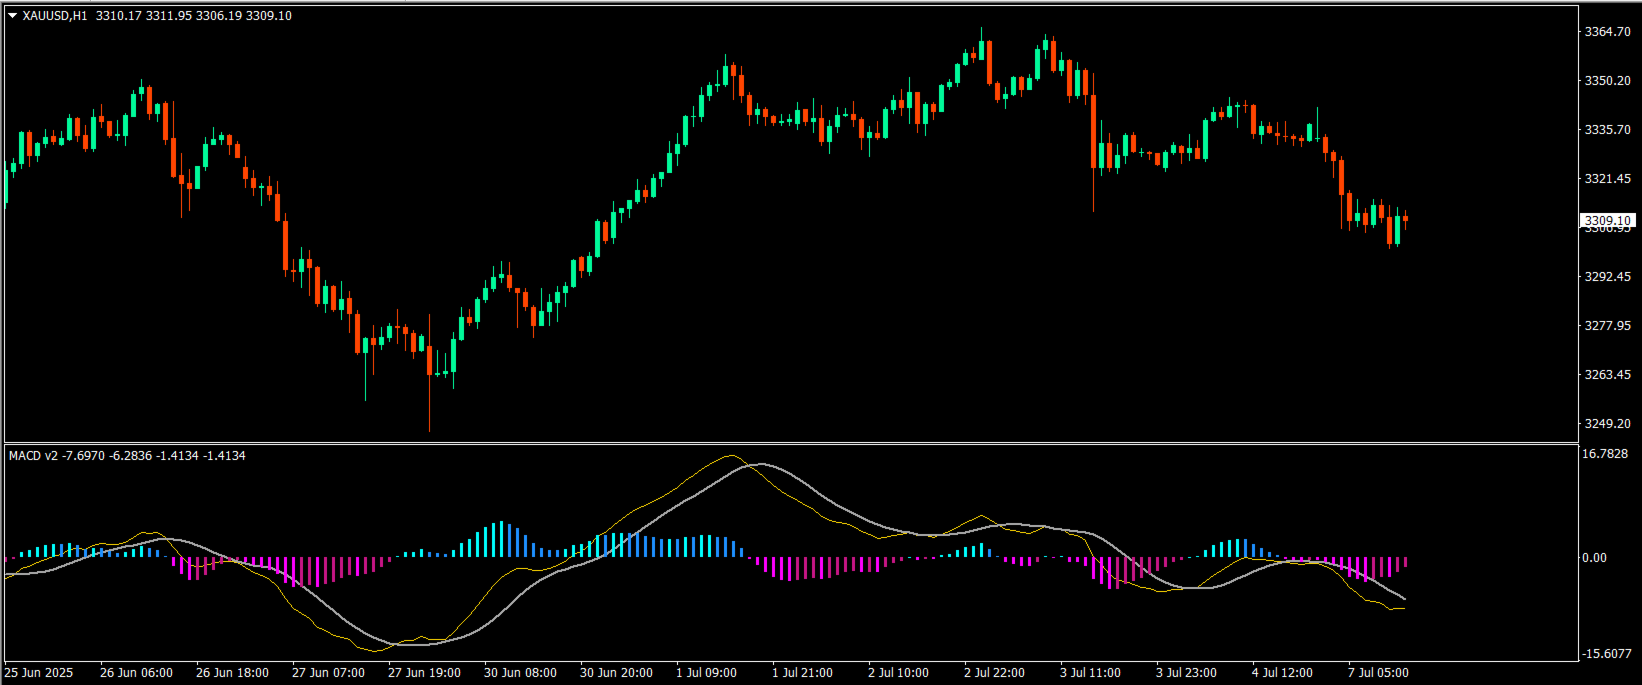
Task: Click the 27 Jun 07:00 time label
Action: click(328, 673)
